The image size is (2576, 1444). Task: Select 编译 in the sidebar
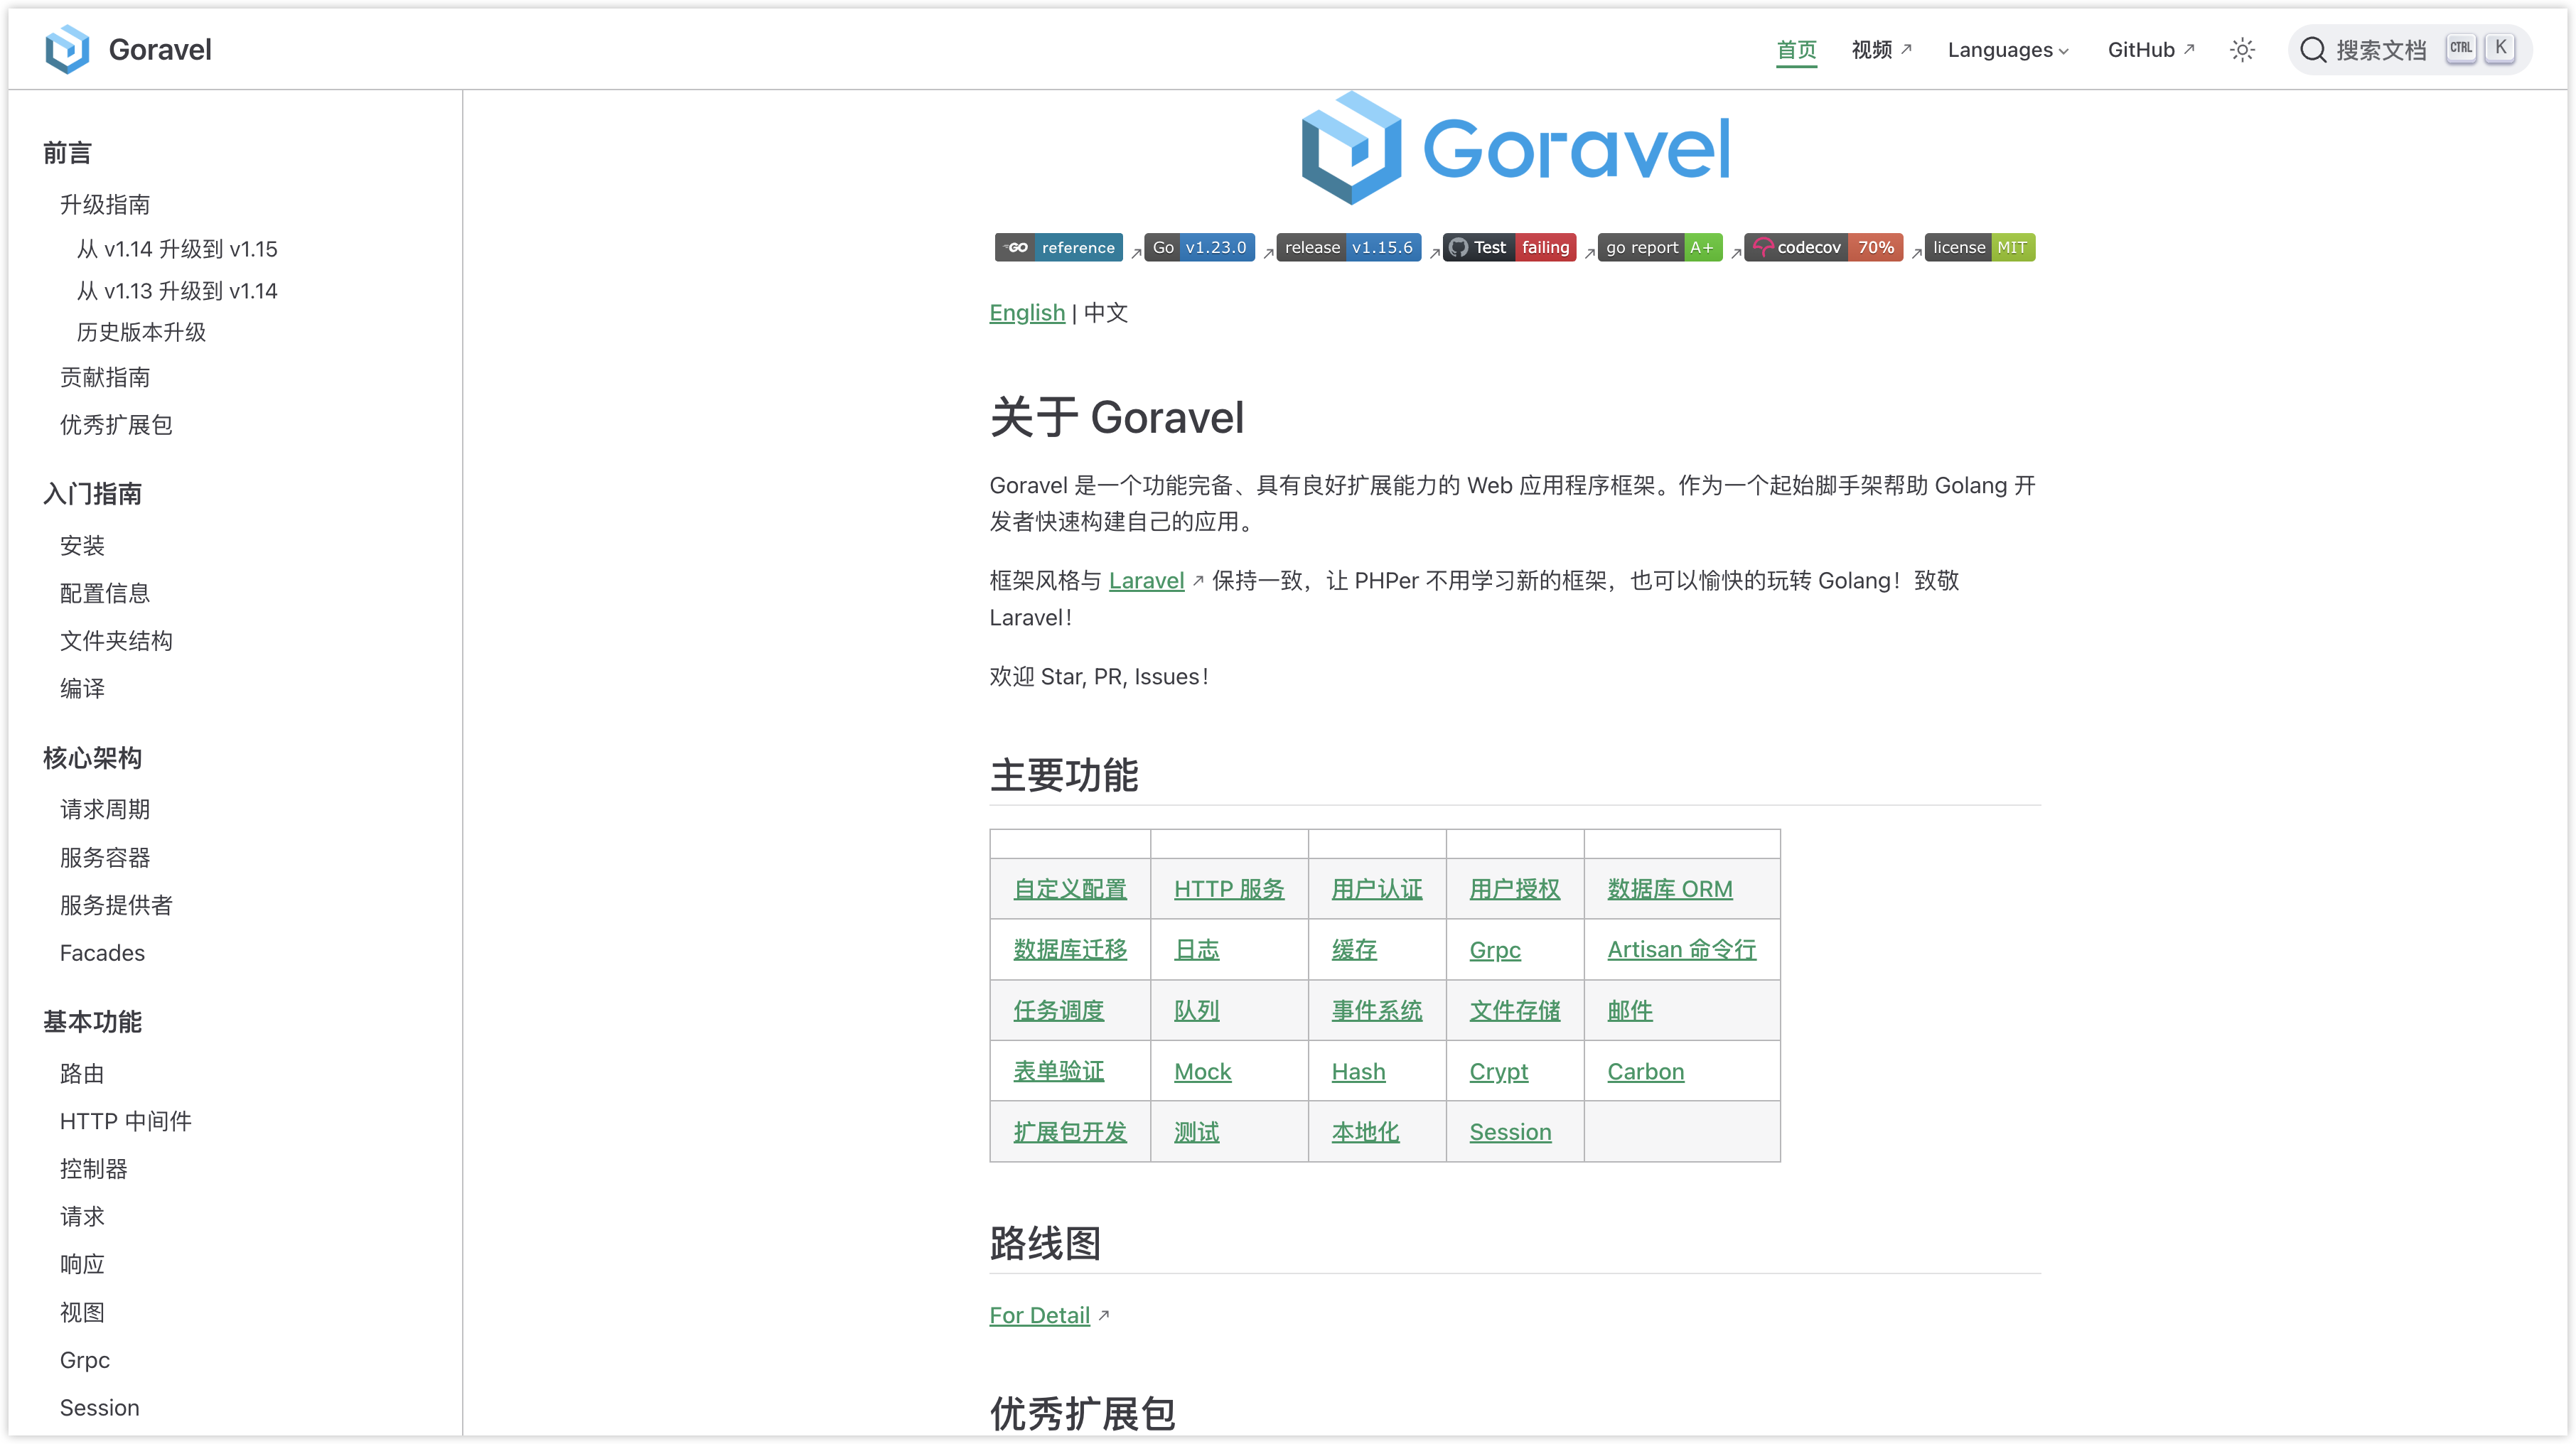[82, 688]
